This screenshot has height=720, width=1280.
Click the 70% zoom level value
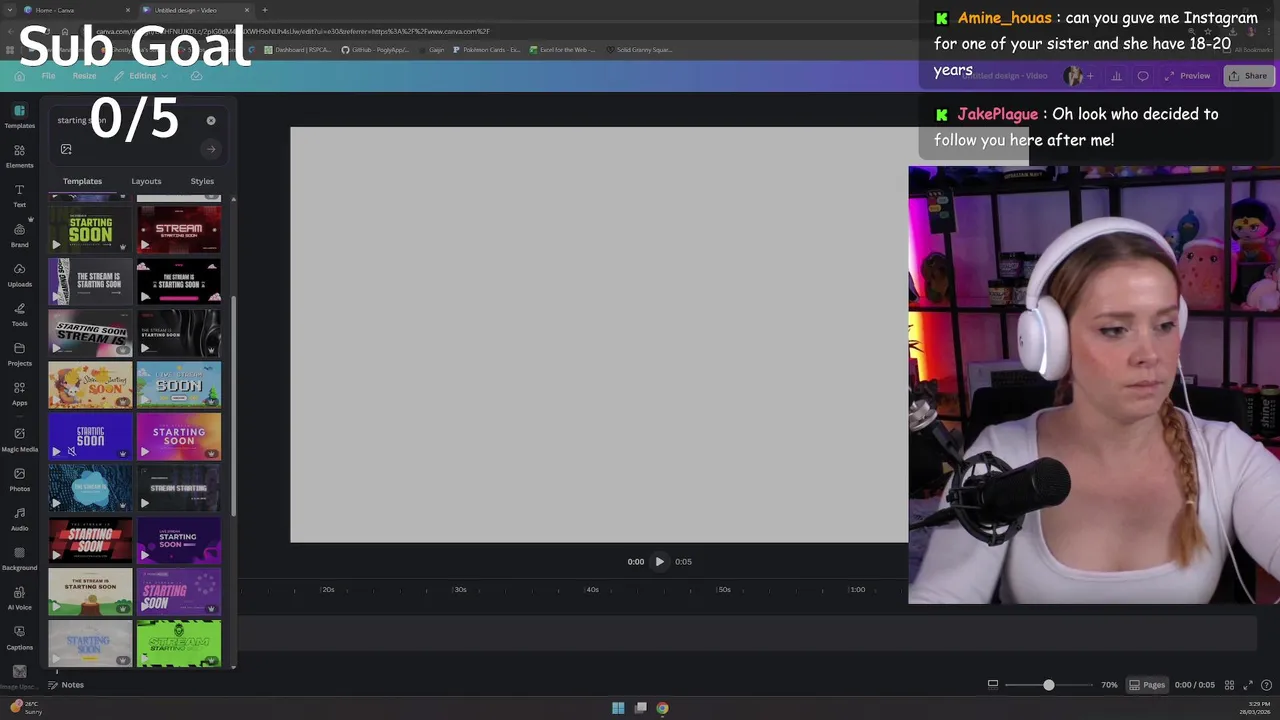coord(1109,685)
